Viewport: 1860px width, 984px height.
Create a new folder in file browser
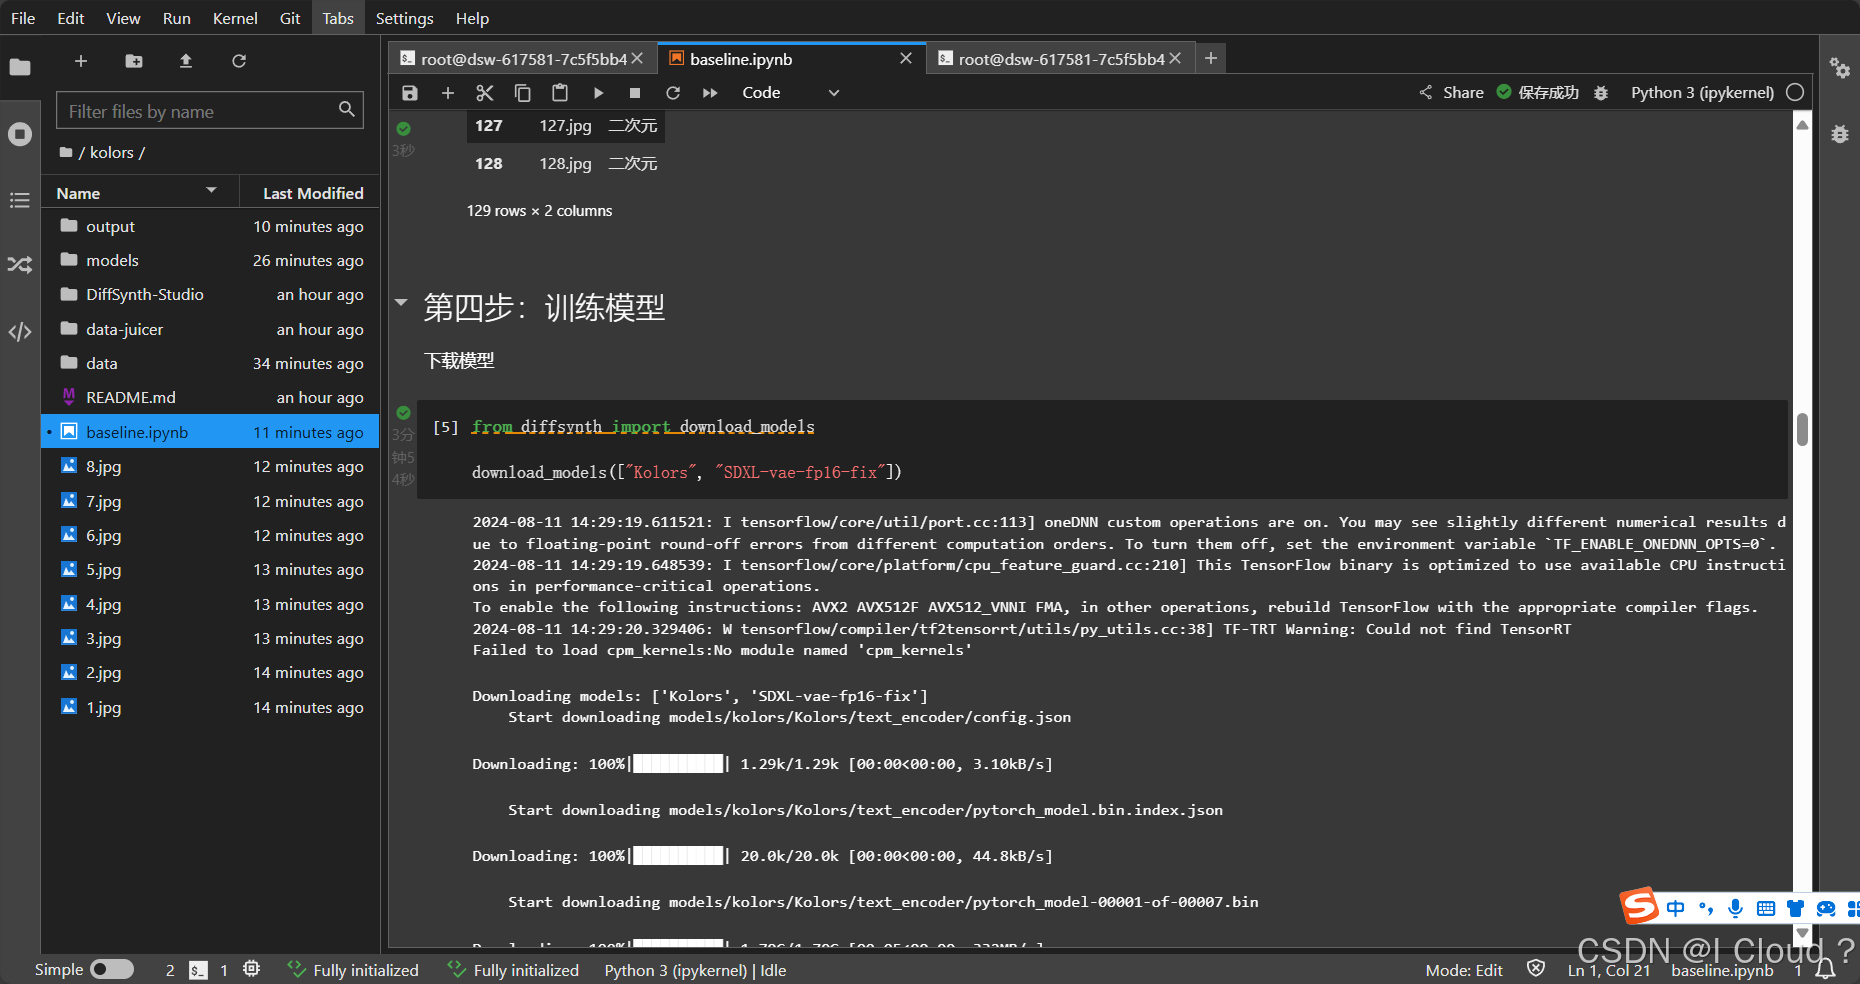click(133, 61)
